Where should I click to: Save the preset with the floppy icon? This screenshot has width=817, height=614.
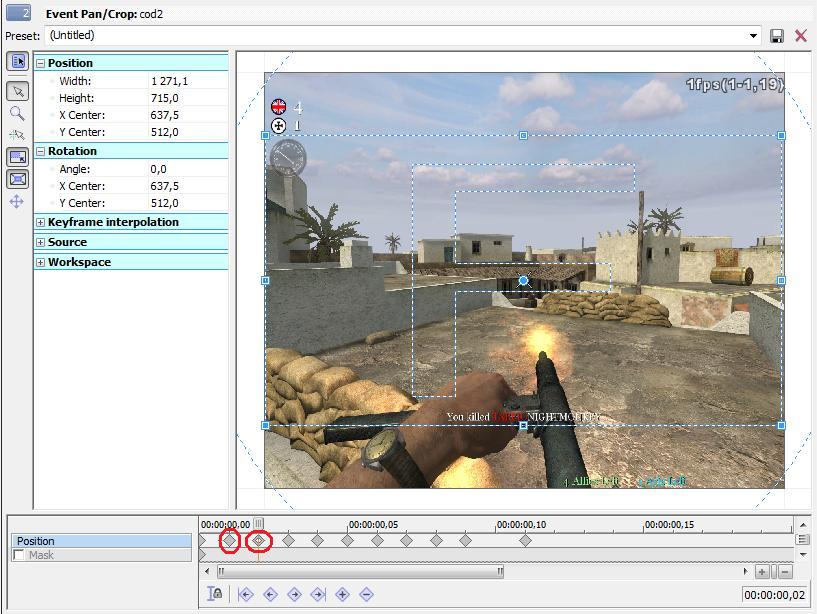click(x=777, y=36)
